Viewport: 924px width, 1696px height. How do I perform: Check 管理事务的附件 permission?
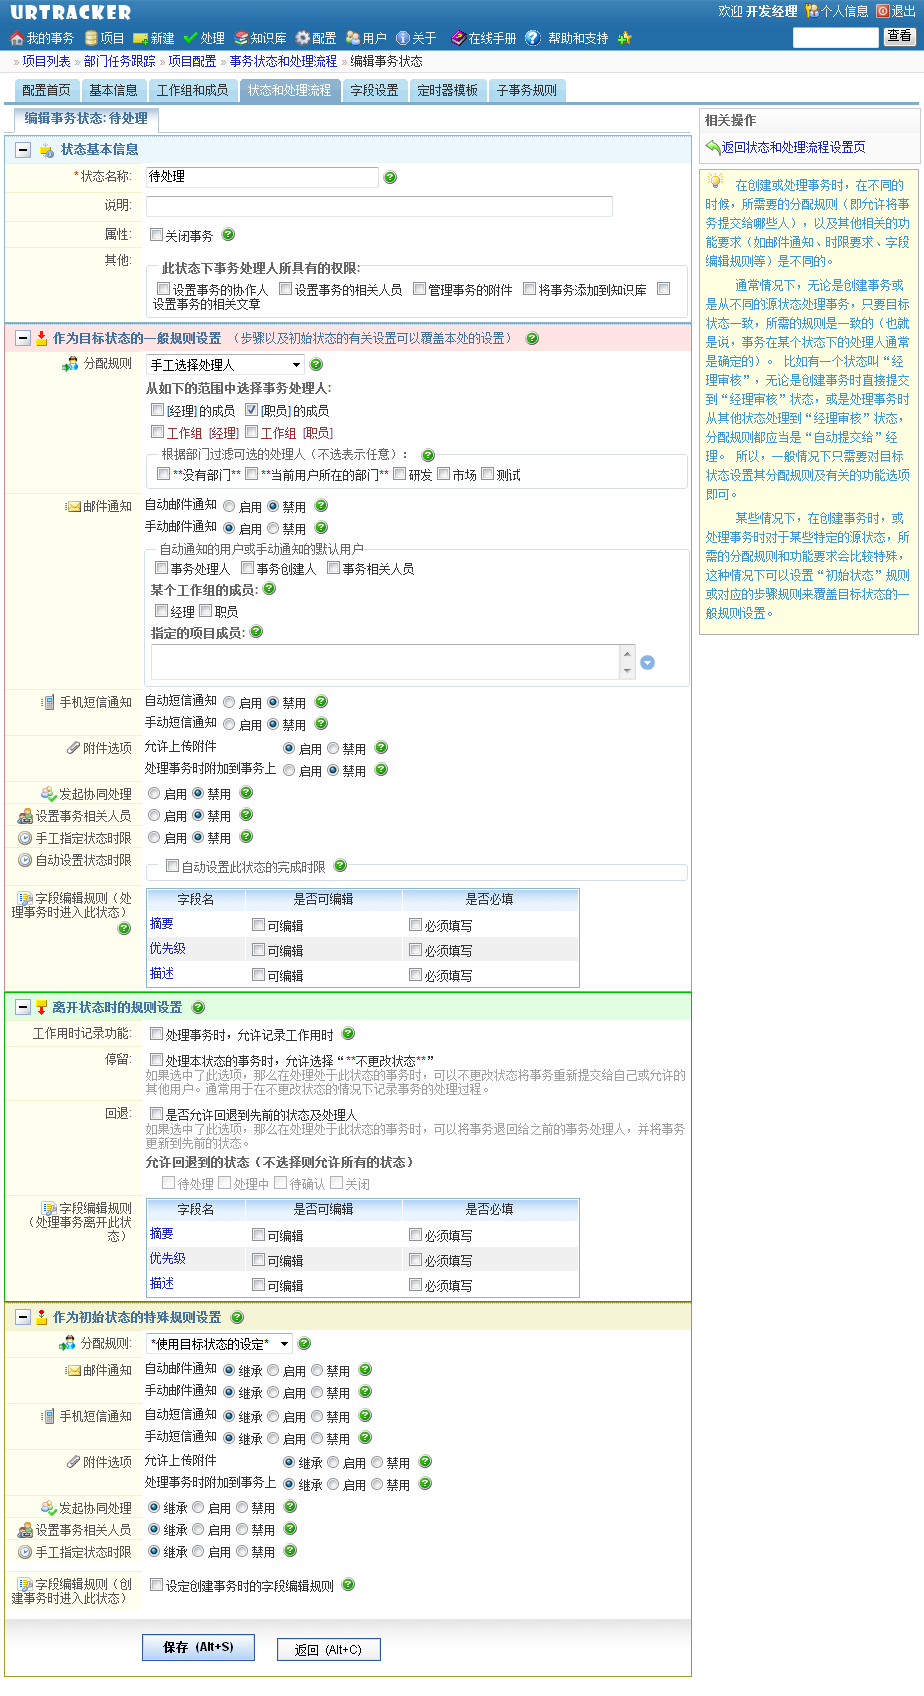420,289
